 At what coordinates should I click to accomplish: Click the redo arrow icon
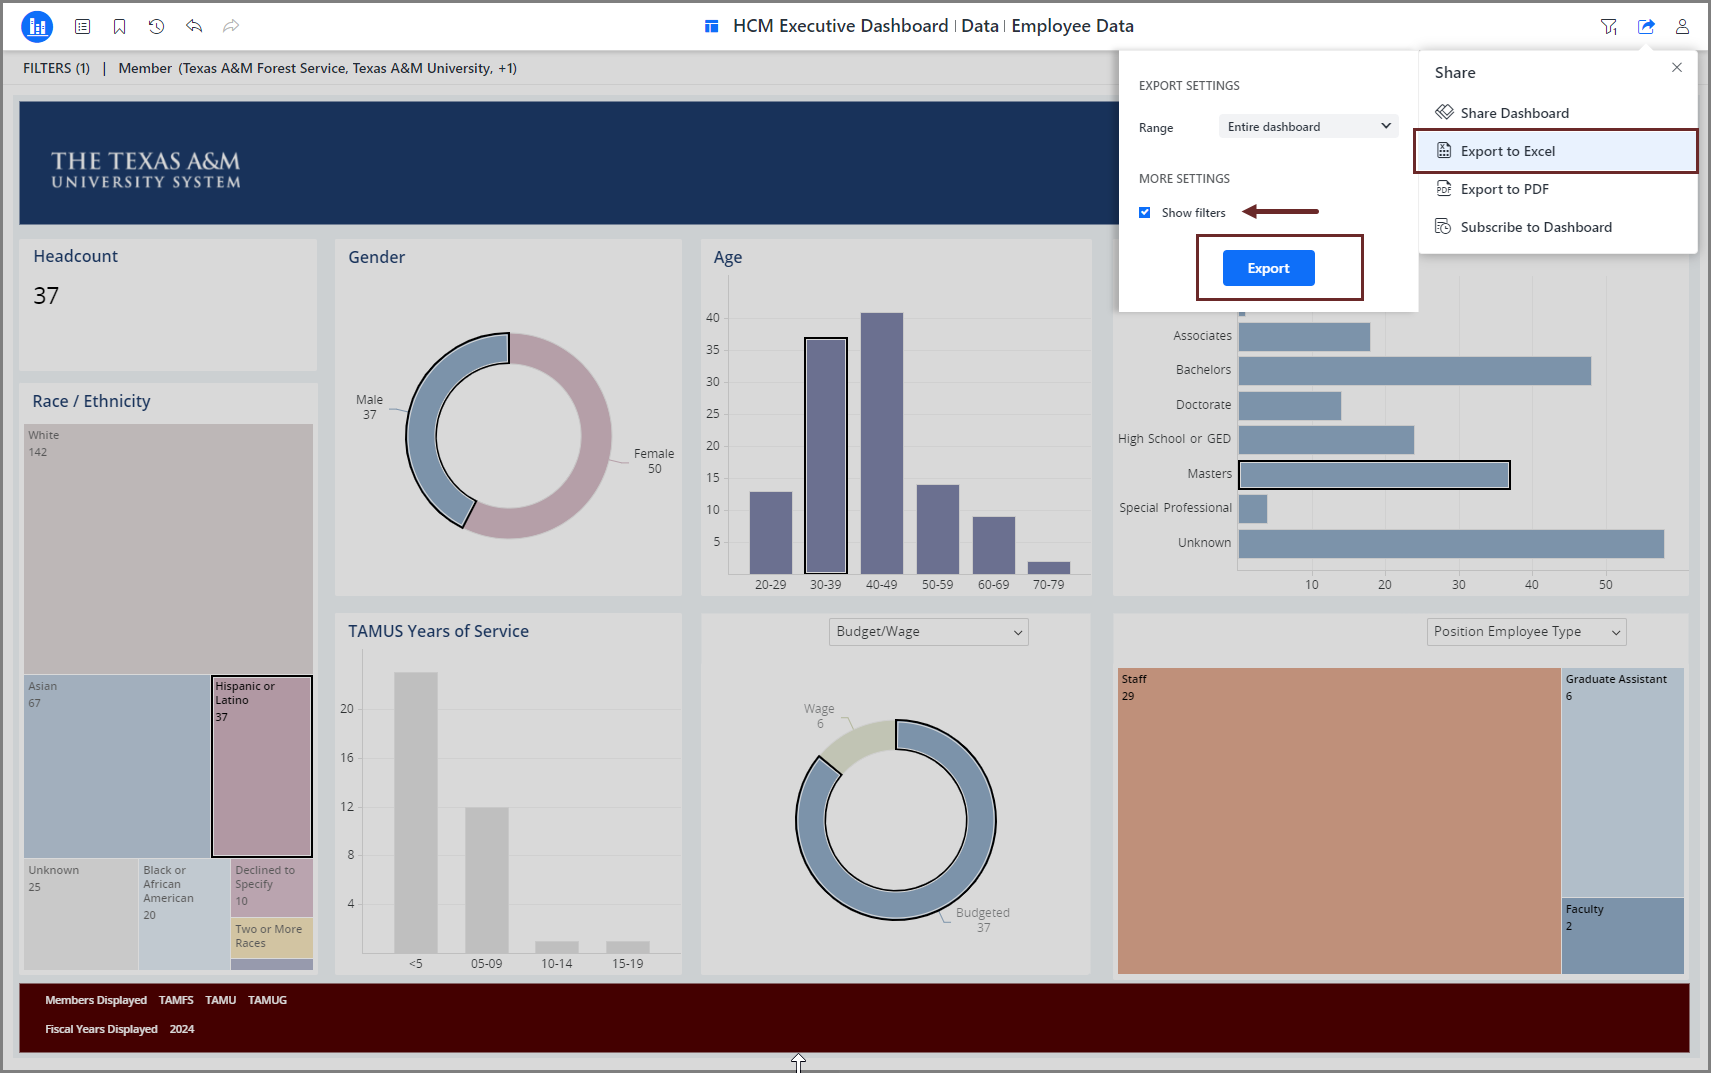pyautogui.click(x=231, y=27)
